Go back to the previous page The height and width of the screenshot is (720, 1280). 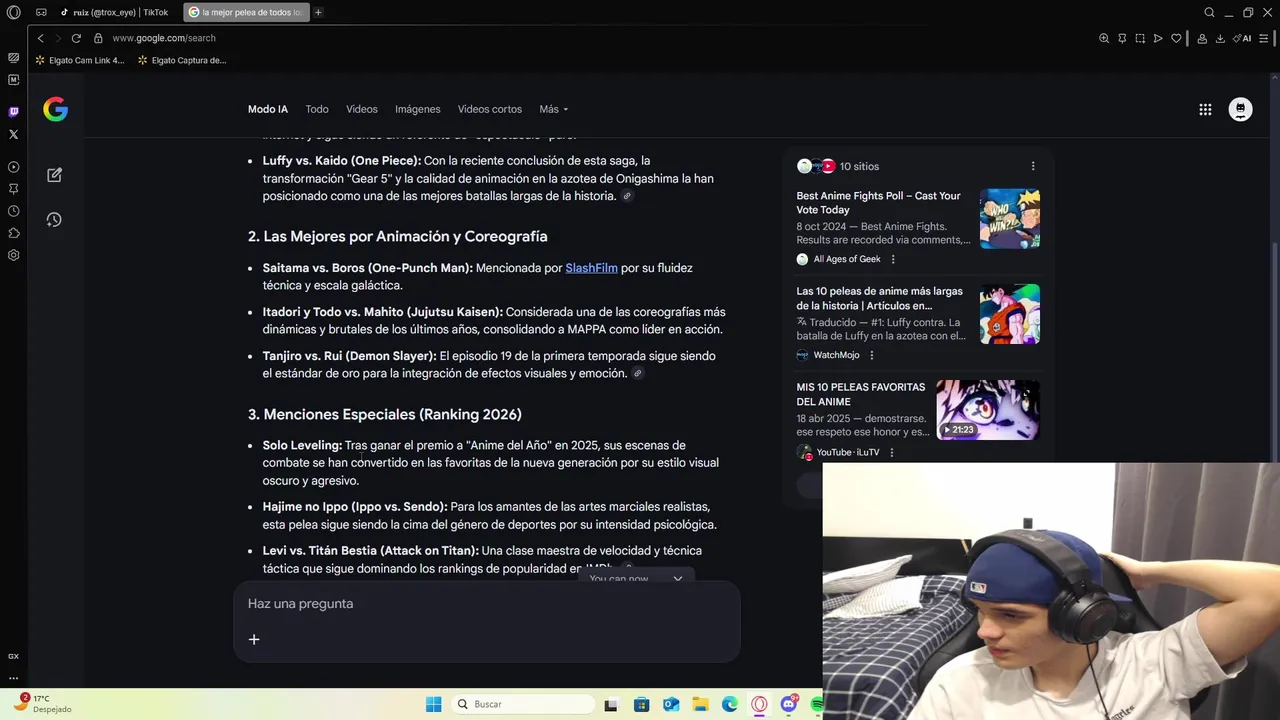(40, 38)
